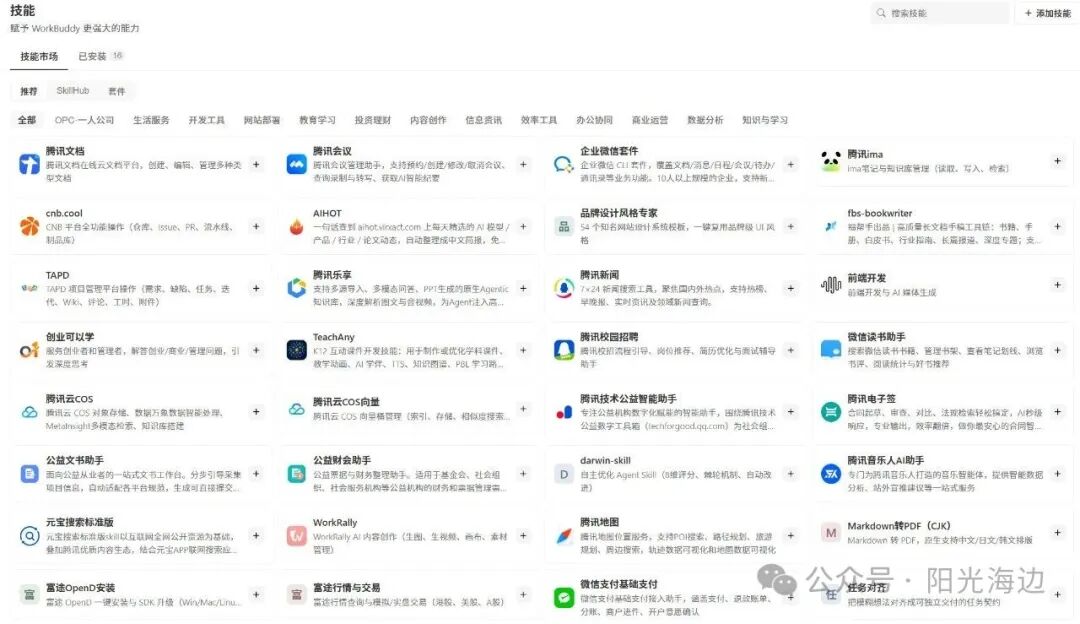Open the 元宝搜索标准版 search icon
Screen dimensions: 1080x624
click(29, 536)
